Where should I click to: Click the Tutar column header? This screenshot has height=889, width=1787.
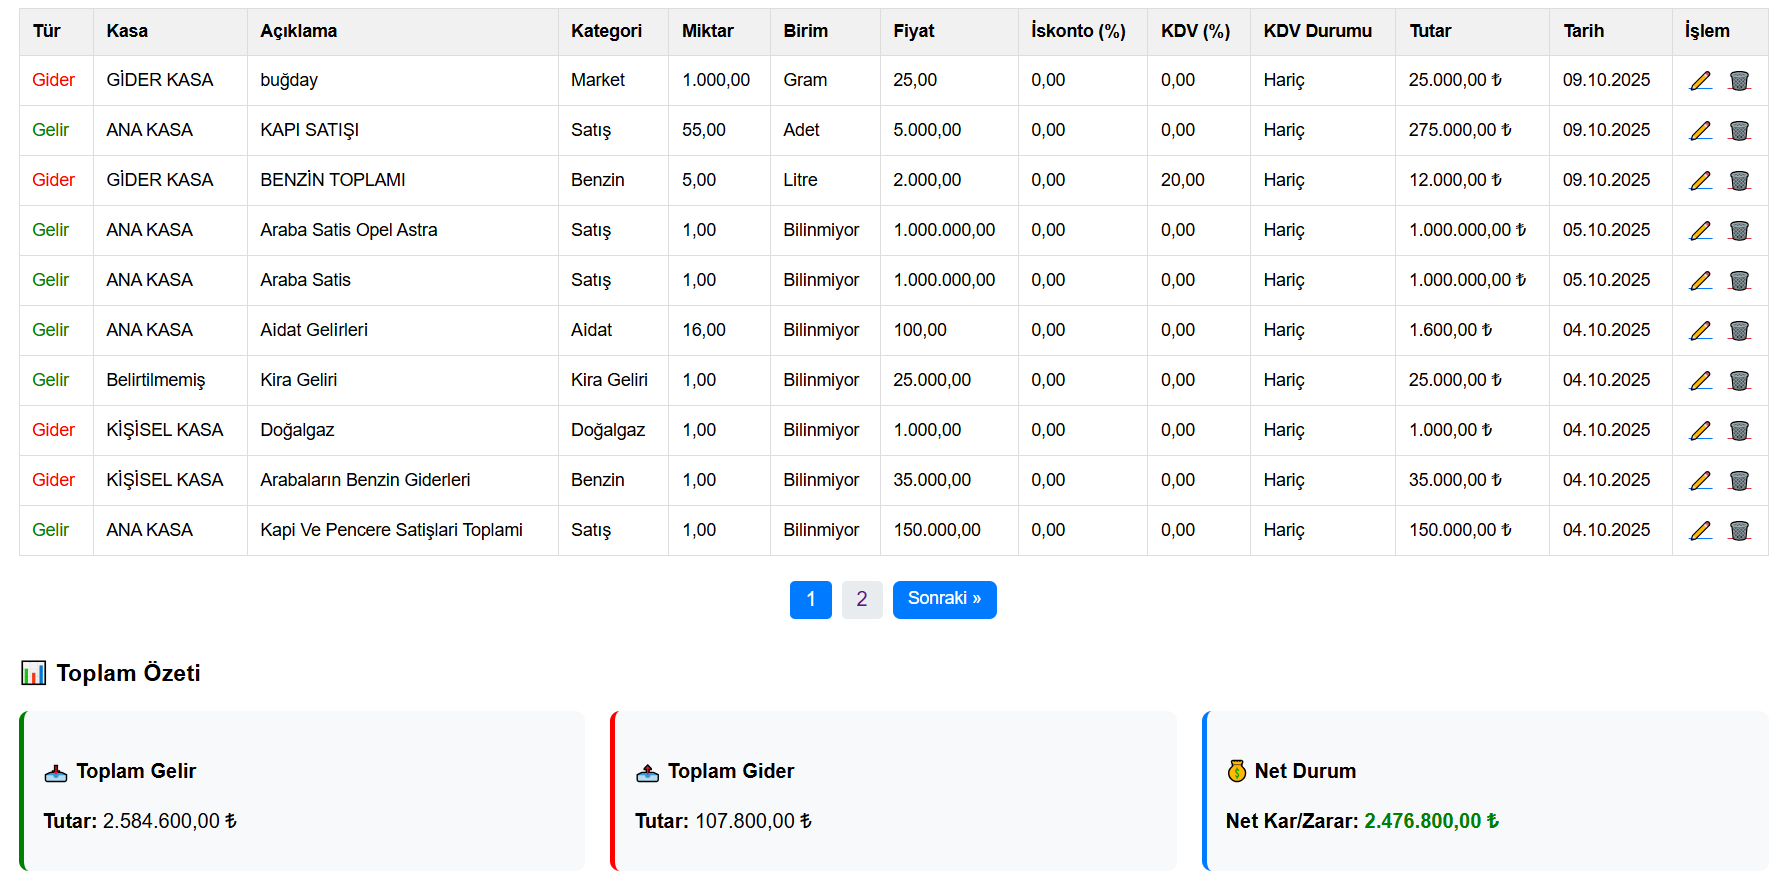[x=1430, y=31]
